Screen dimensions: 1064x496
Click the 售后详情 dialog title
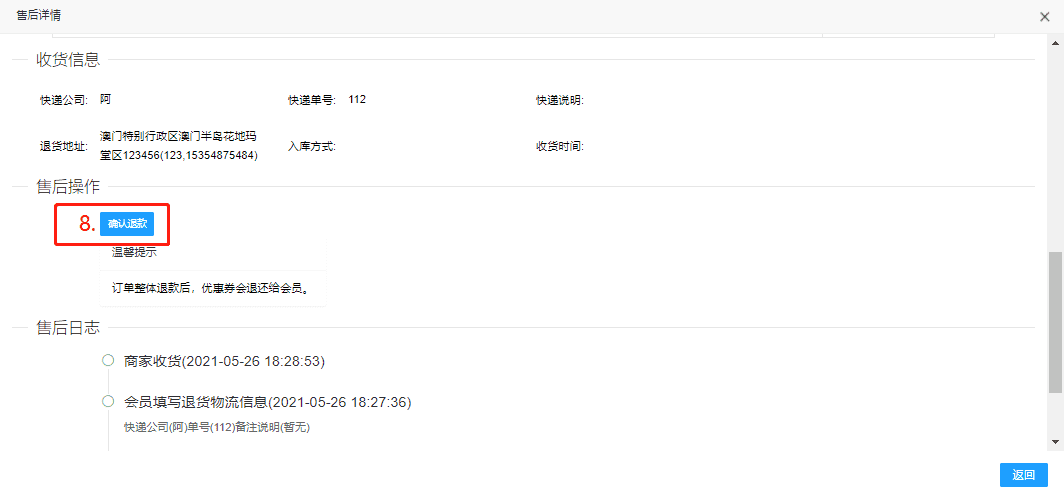(x=38, y=15)
